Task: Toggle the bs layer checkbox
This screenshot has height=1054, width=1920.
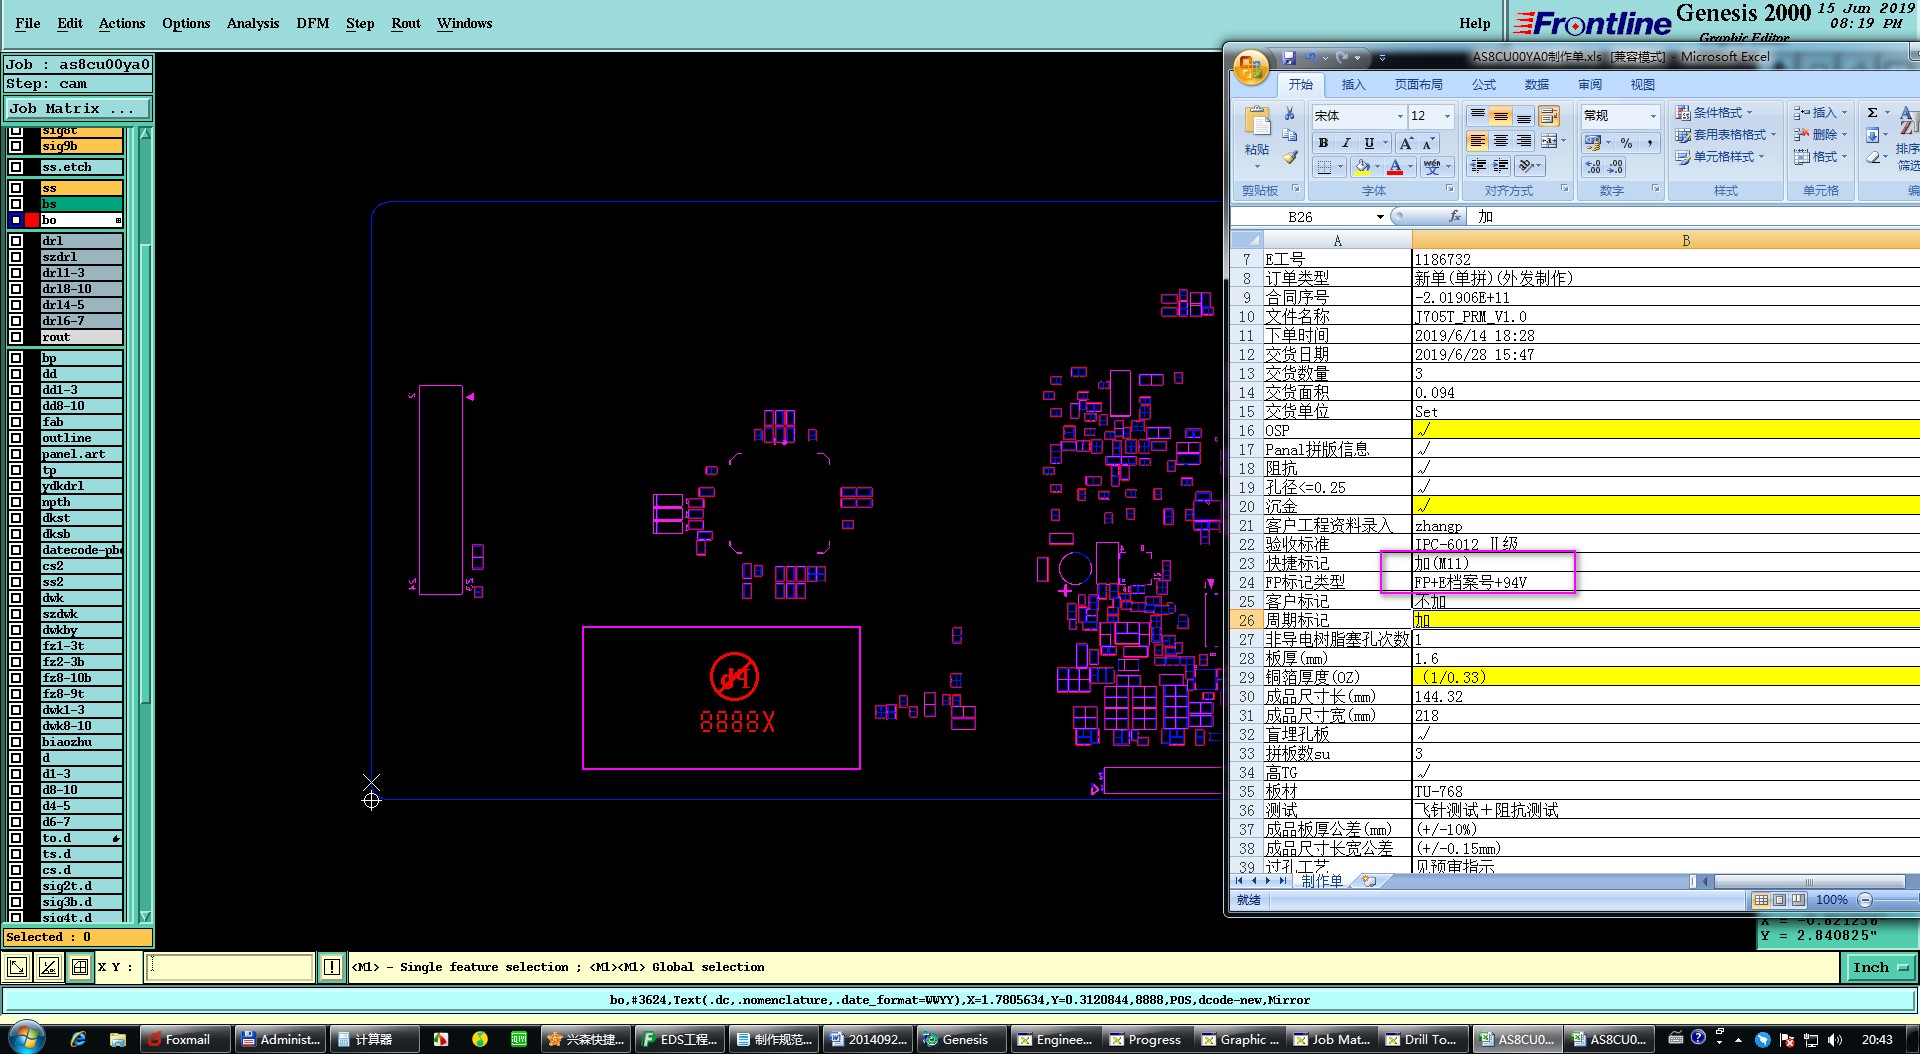Action: tap(16, 204)
